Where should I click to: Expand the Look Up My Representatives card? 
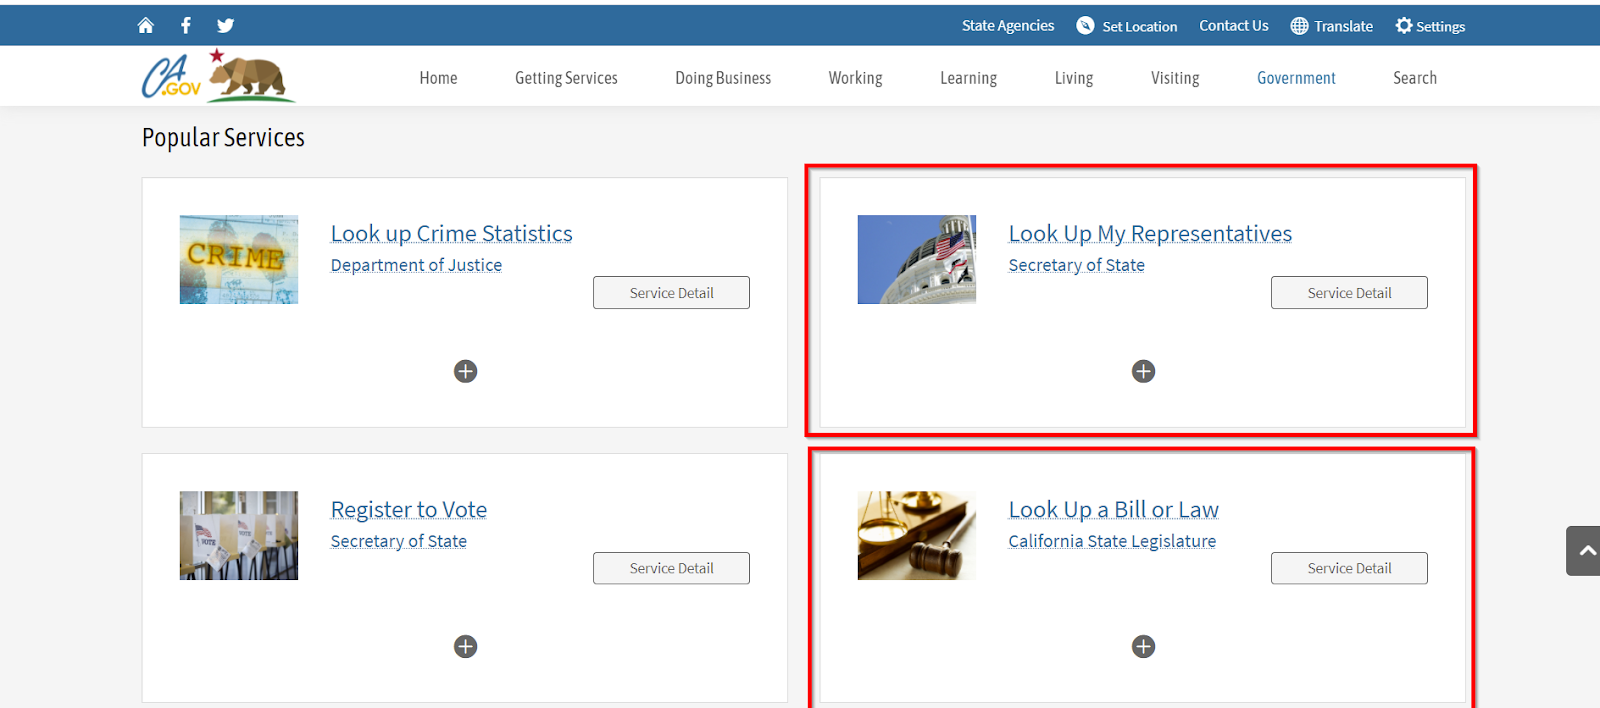[1143, 372]
